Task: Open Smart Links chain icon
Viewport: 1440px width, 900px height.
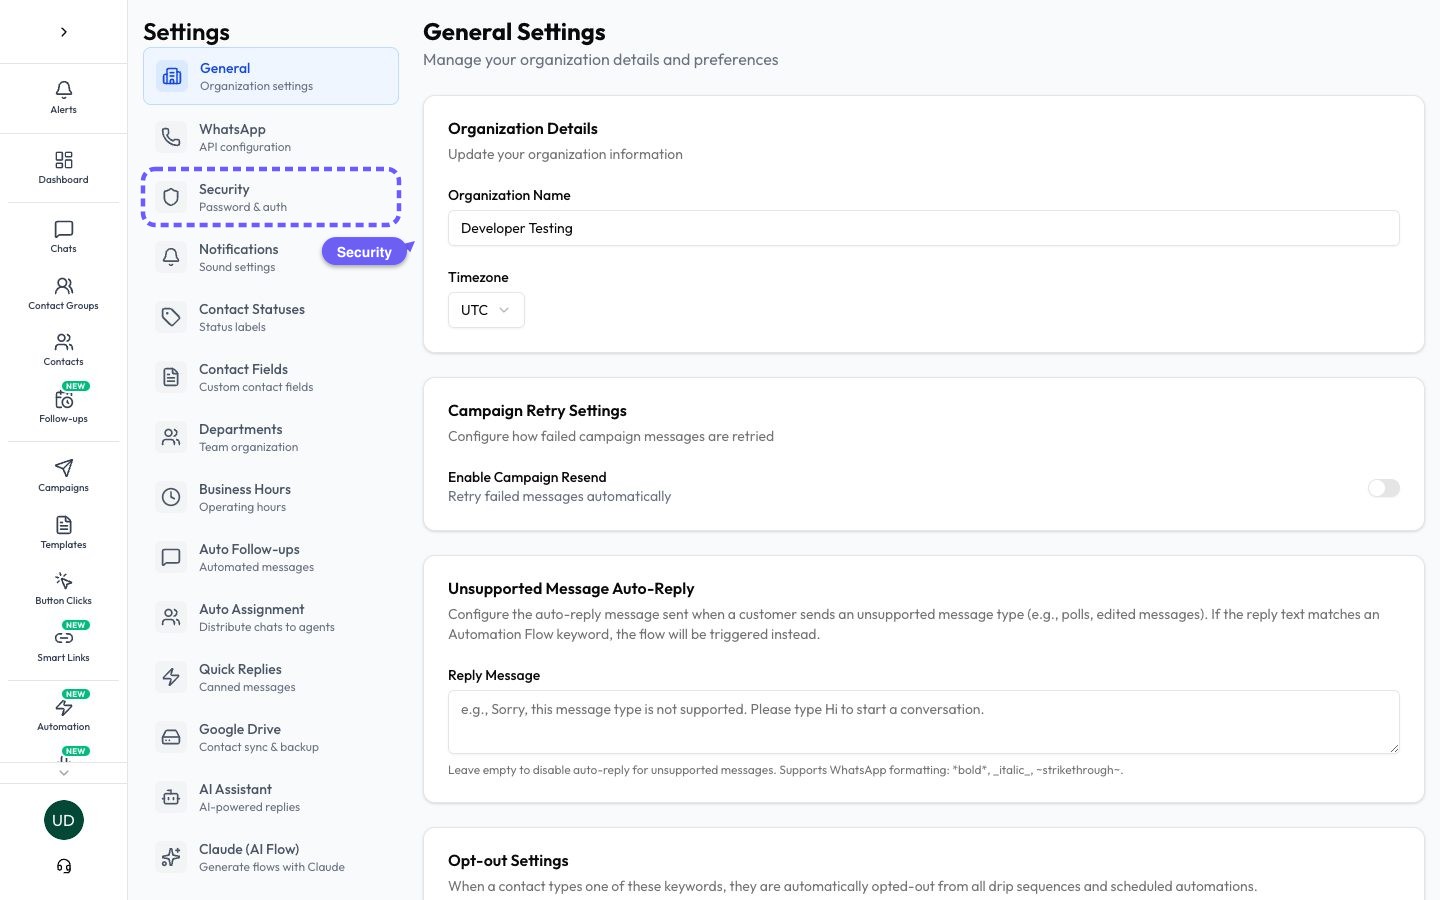Action: 64,638
